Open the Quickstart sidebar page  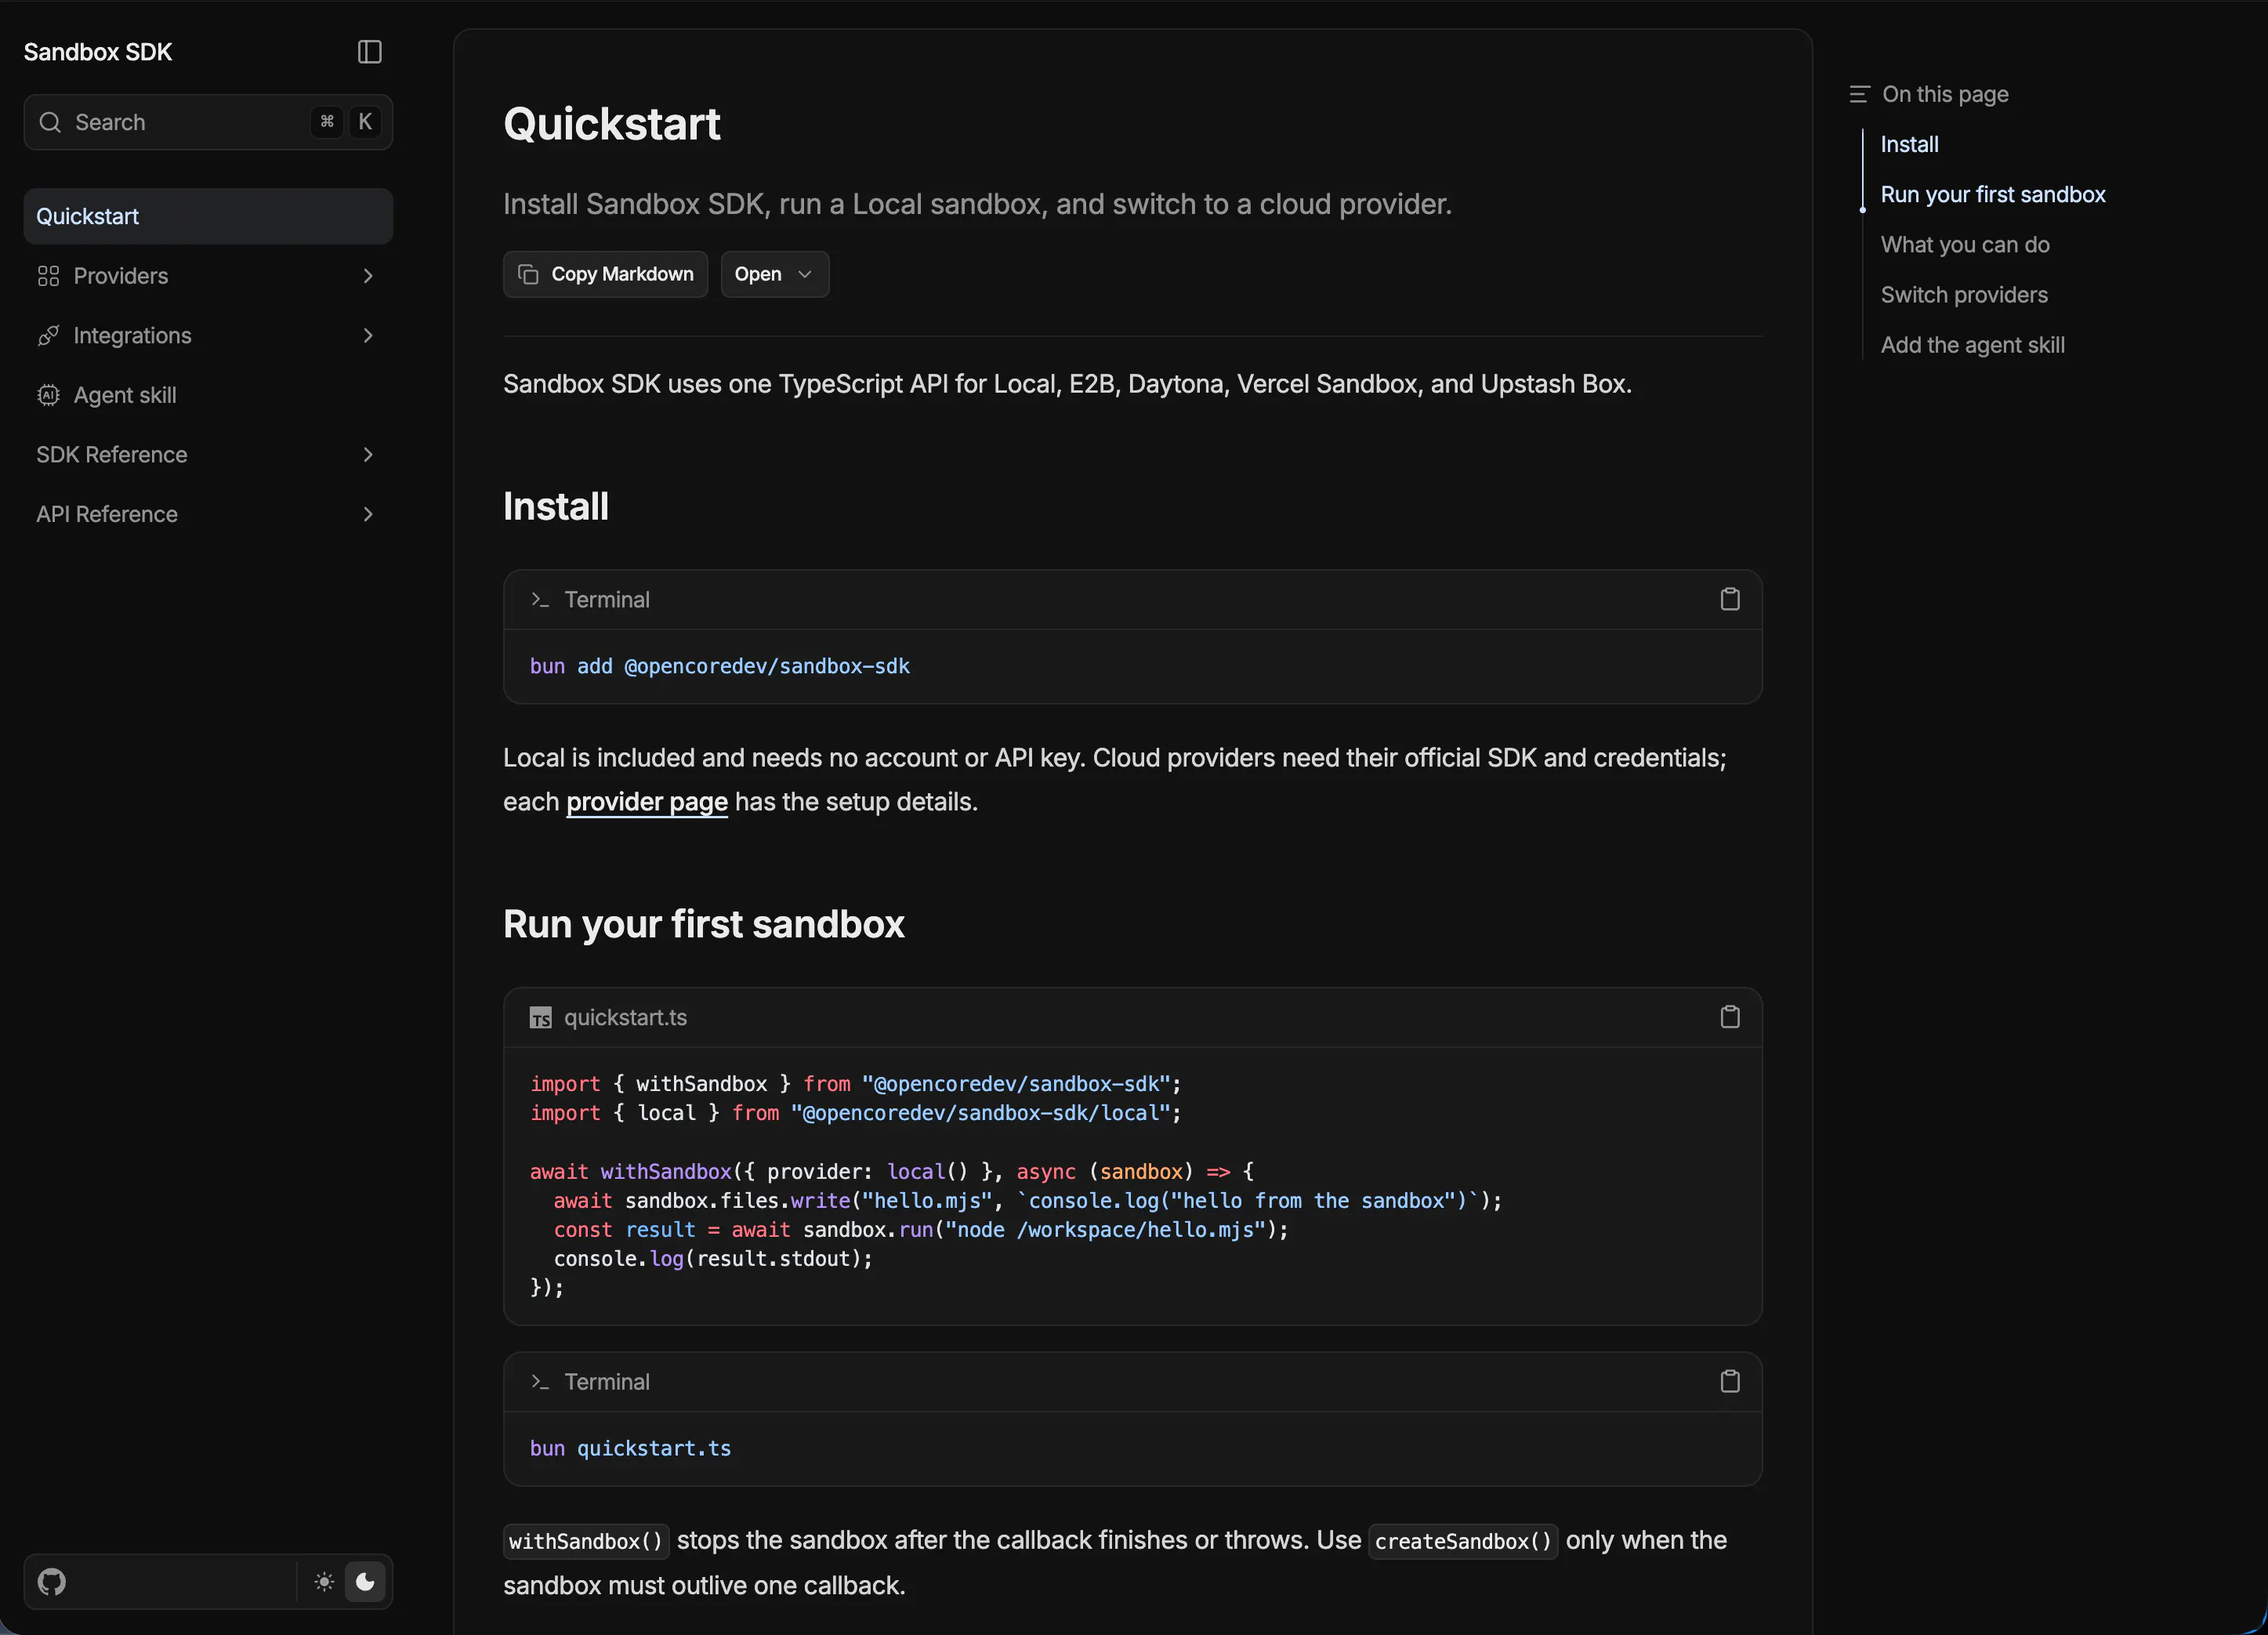(x=208, y=216)
